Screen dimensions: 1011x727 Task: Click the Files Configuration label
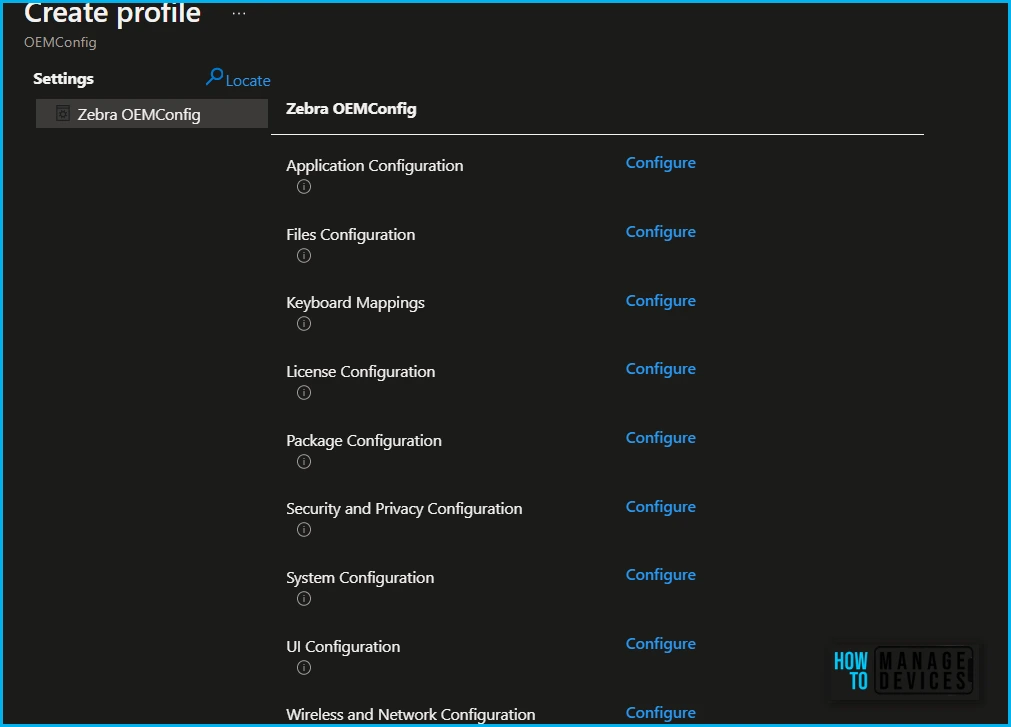351,235
